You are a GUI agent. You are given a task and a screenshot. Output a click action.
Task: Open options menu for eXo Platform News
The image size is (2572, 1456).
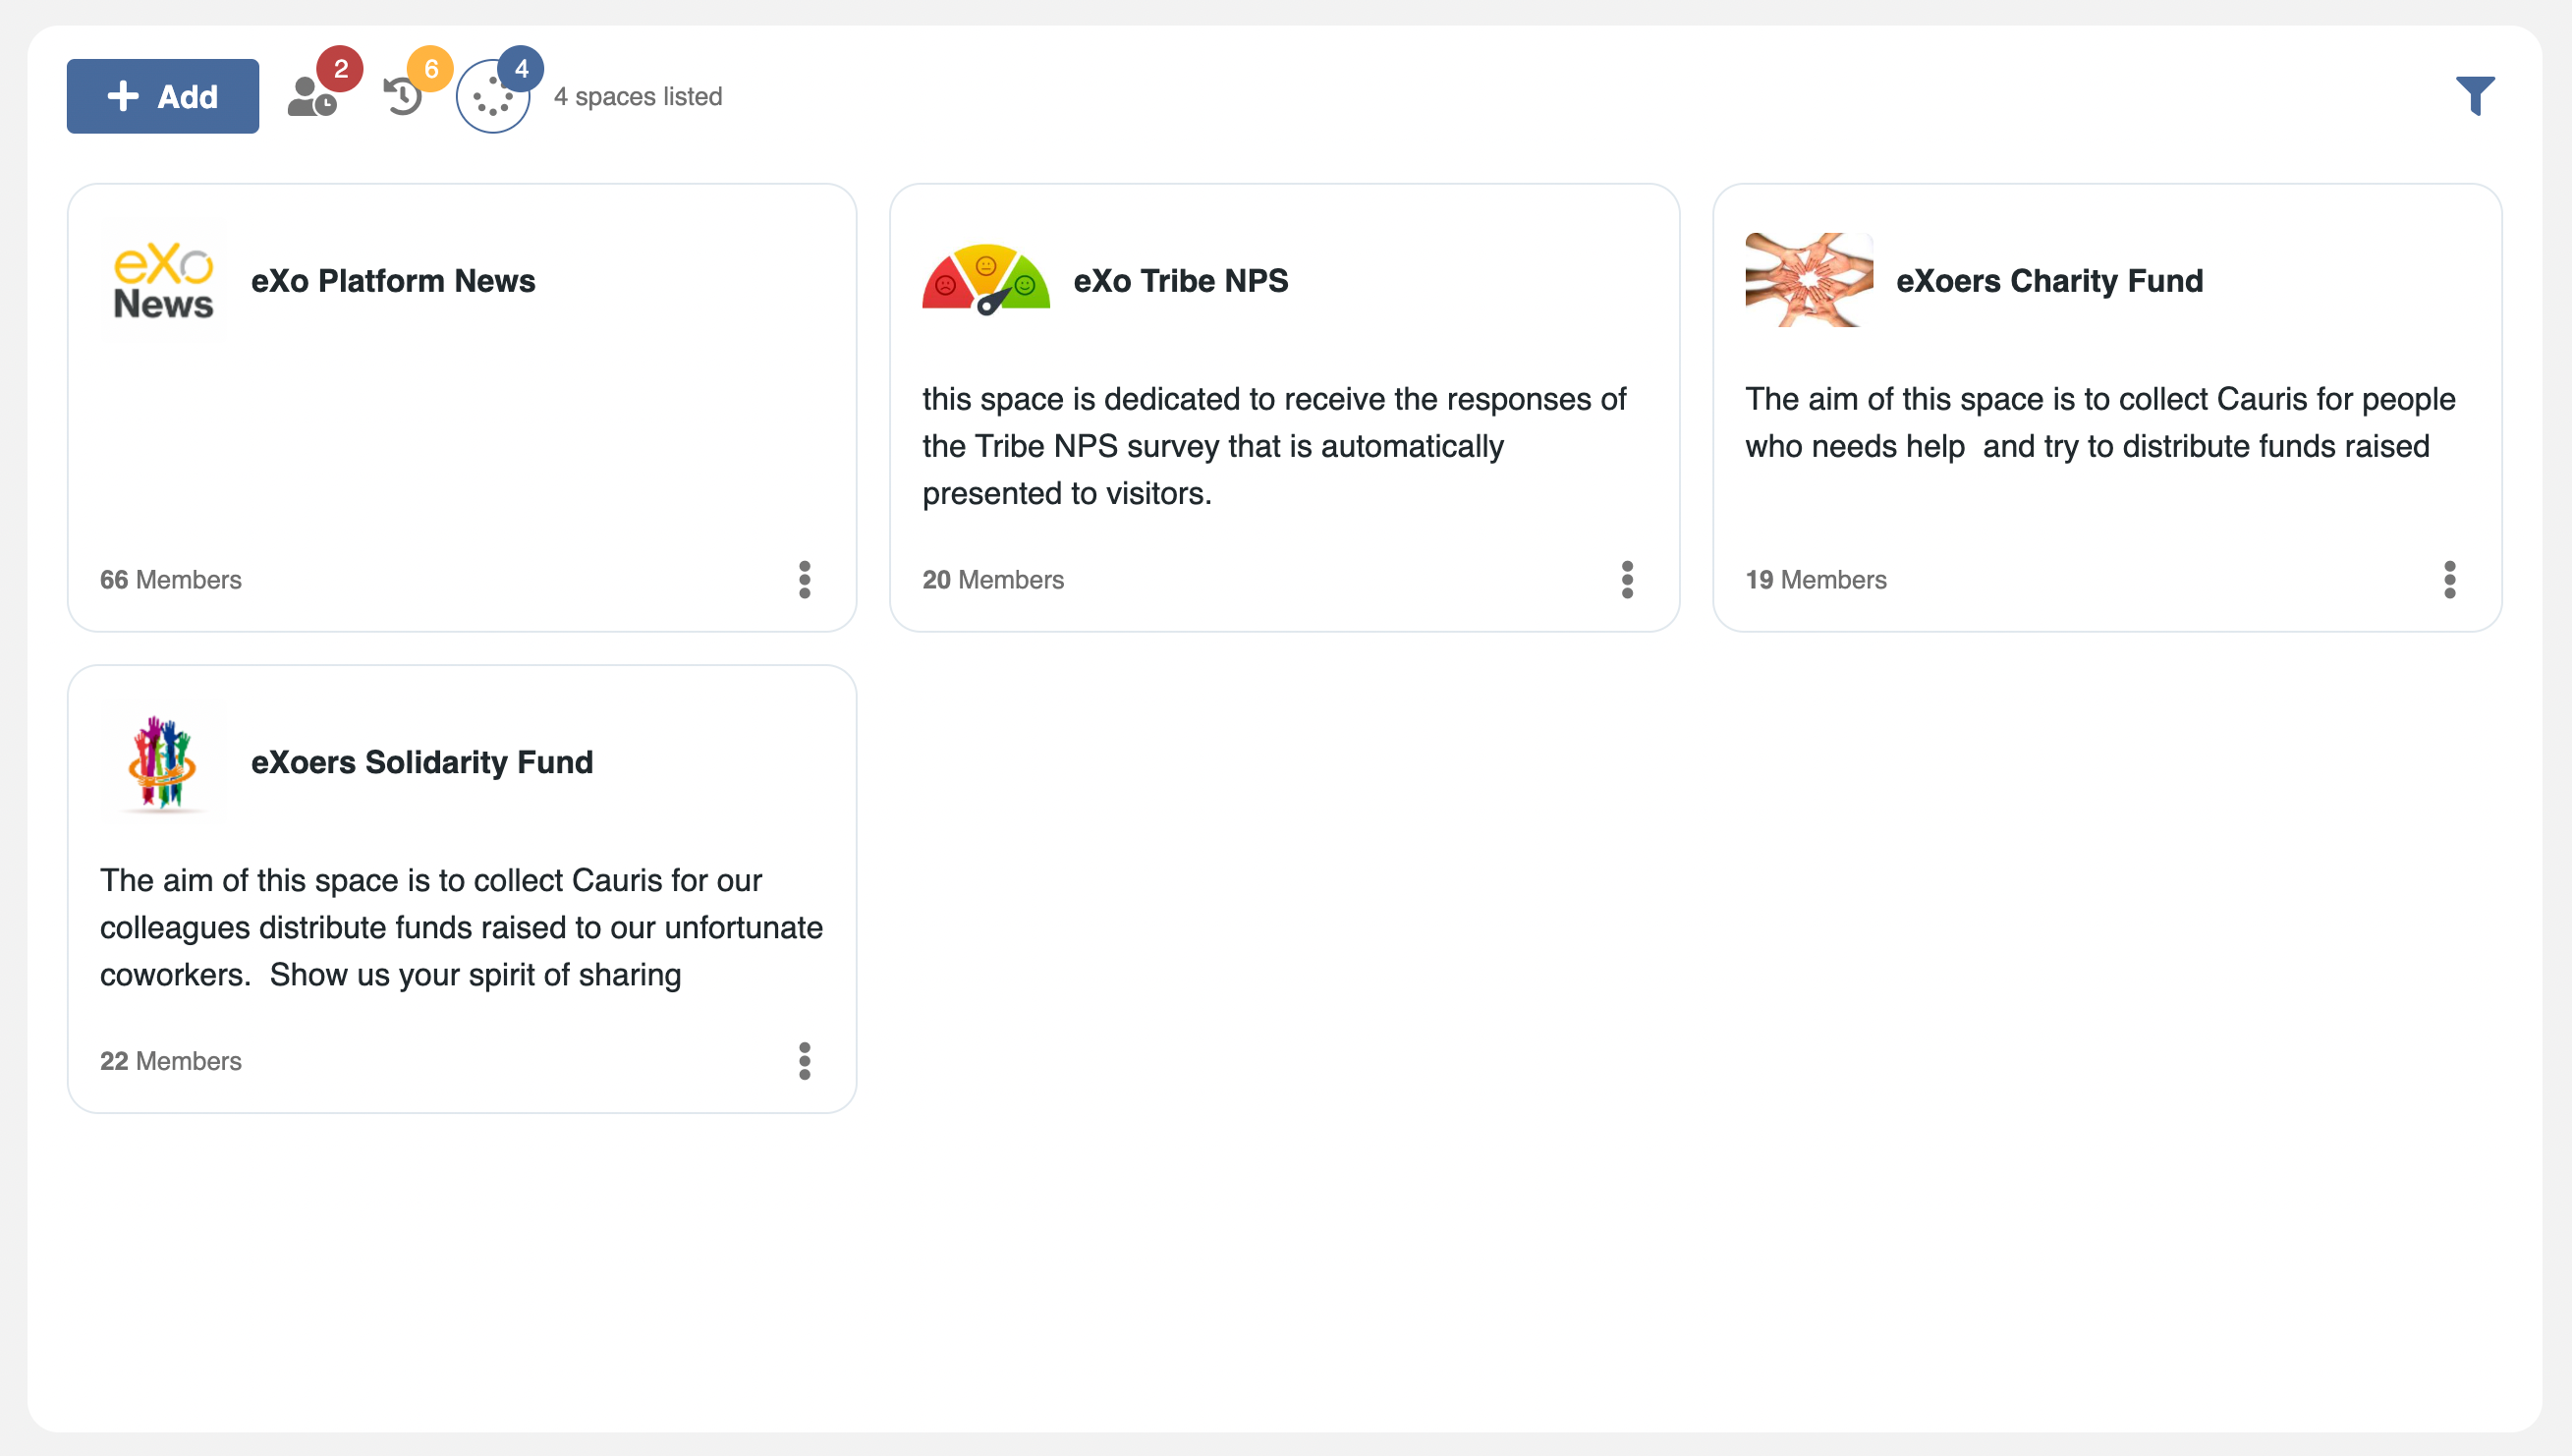tap(805, 580)
